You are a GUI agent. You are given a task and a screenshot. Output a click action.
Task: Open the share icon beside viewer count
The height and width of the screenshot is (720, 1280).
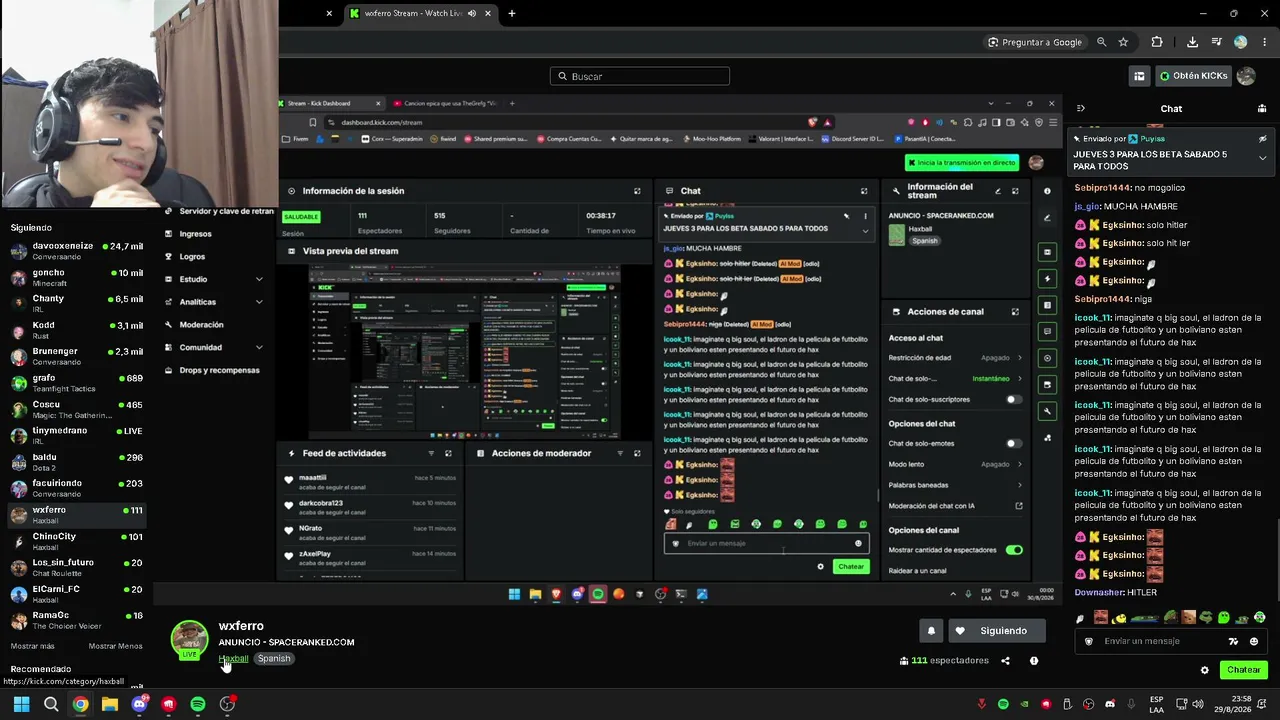tap(1005, 661)
